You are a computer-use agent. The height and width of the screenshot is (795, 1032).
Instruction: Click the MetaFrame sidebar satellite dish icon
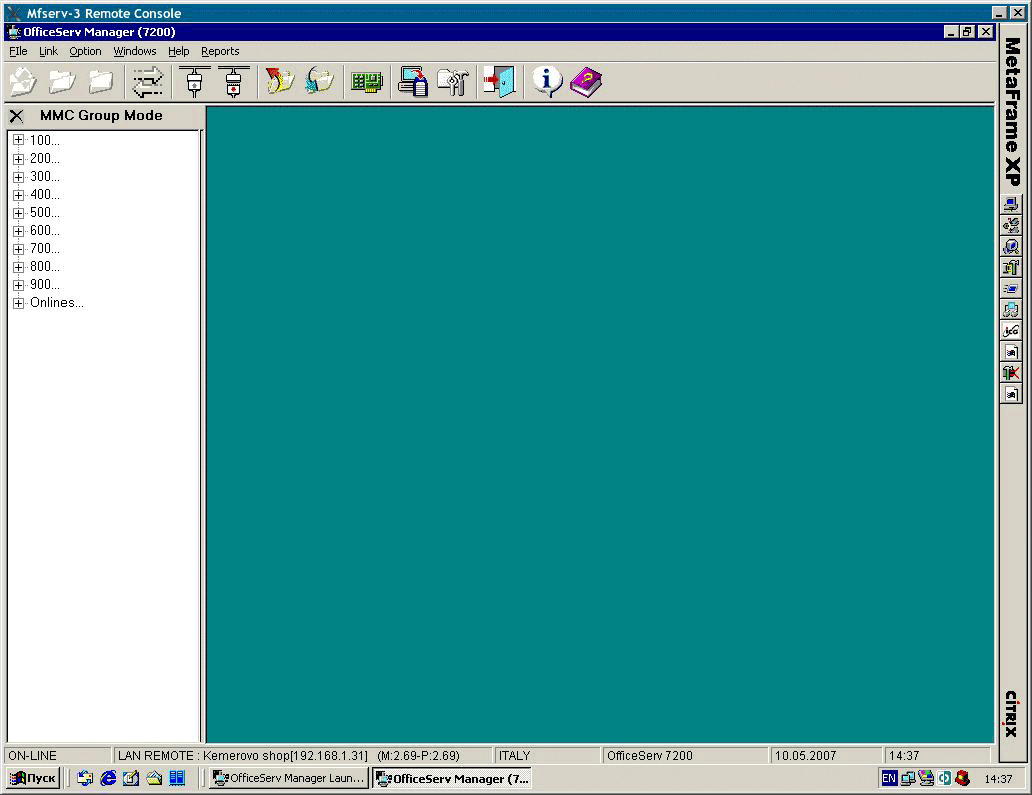[1012, 225]
